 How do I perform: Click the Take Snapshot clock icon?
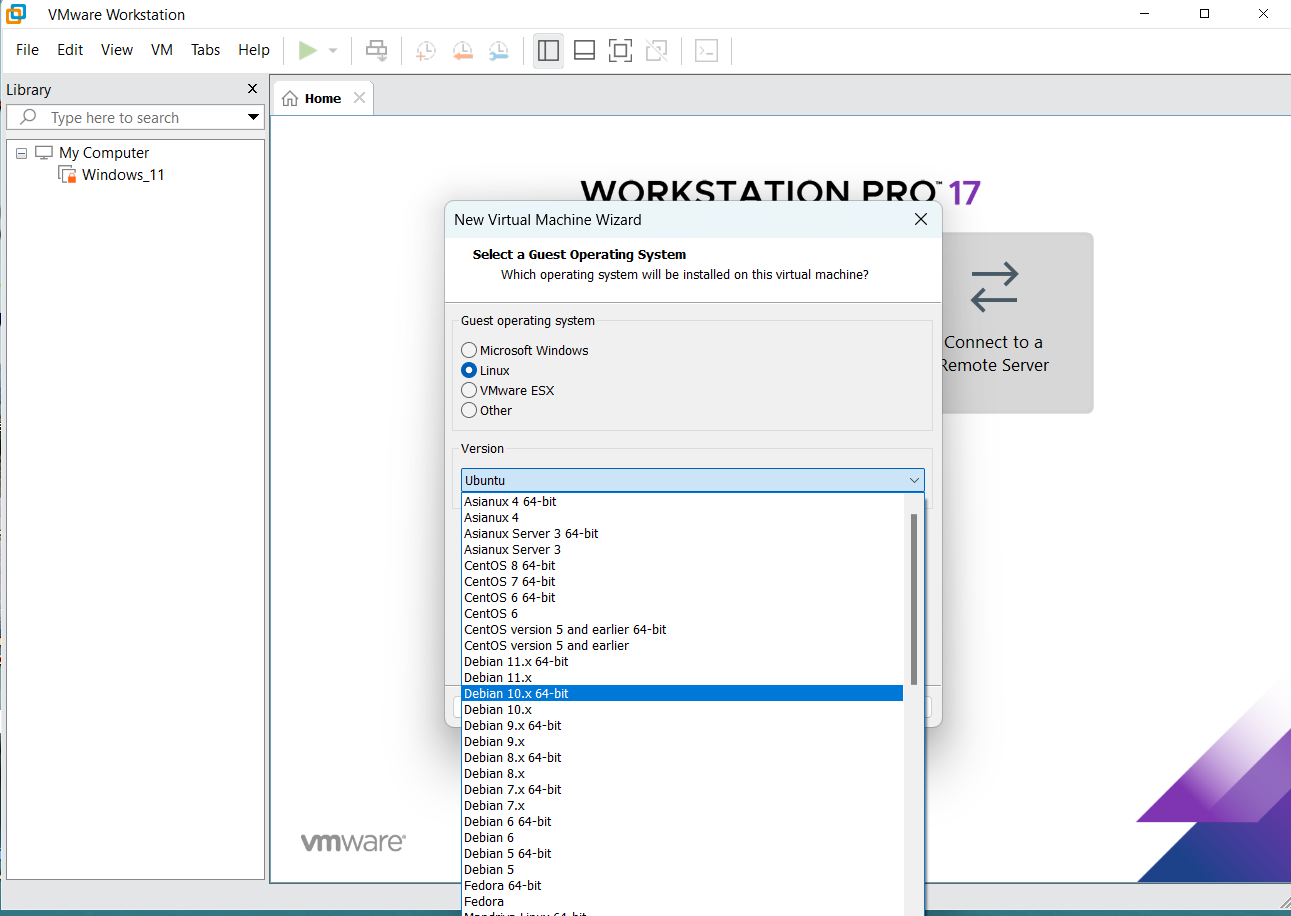click(426, 50)
